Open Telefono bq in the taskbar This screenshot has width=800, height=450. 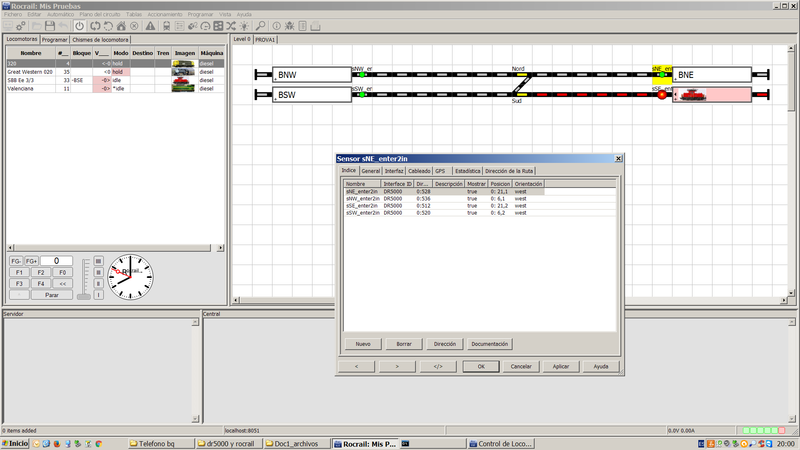click(161, 444)
